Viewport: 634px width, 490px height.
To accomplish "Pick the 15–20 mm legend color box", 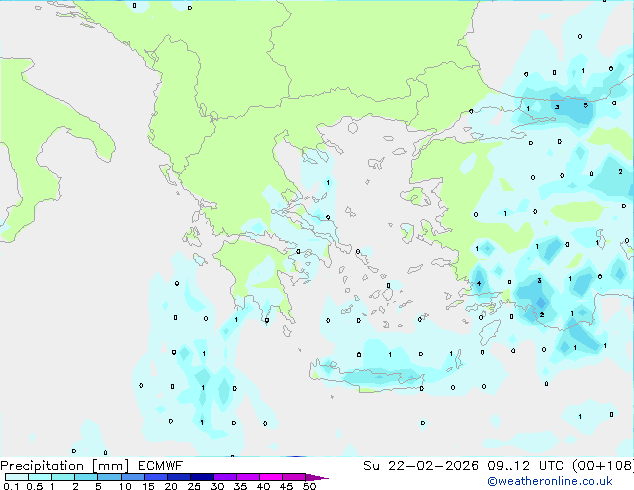I will click(x=156, y=477).
